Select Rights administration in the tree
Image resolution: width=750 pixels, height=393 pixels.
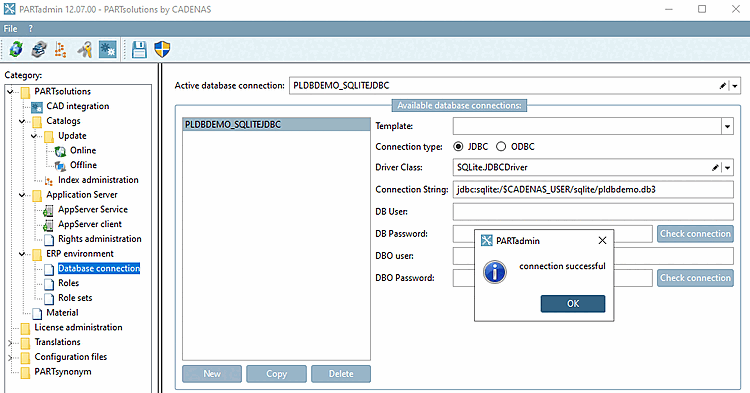tap(99, 239)
